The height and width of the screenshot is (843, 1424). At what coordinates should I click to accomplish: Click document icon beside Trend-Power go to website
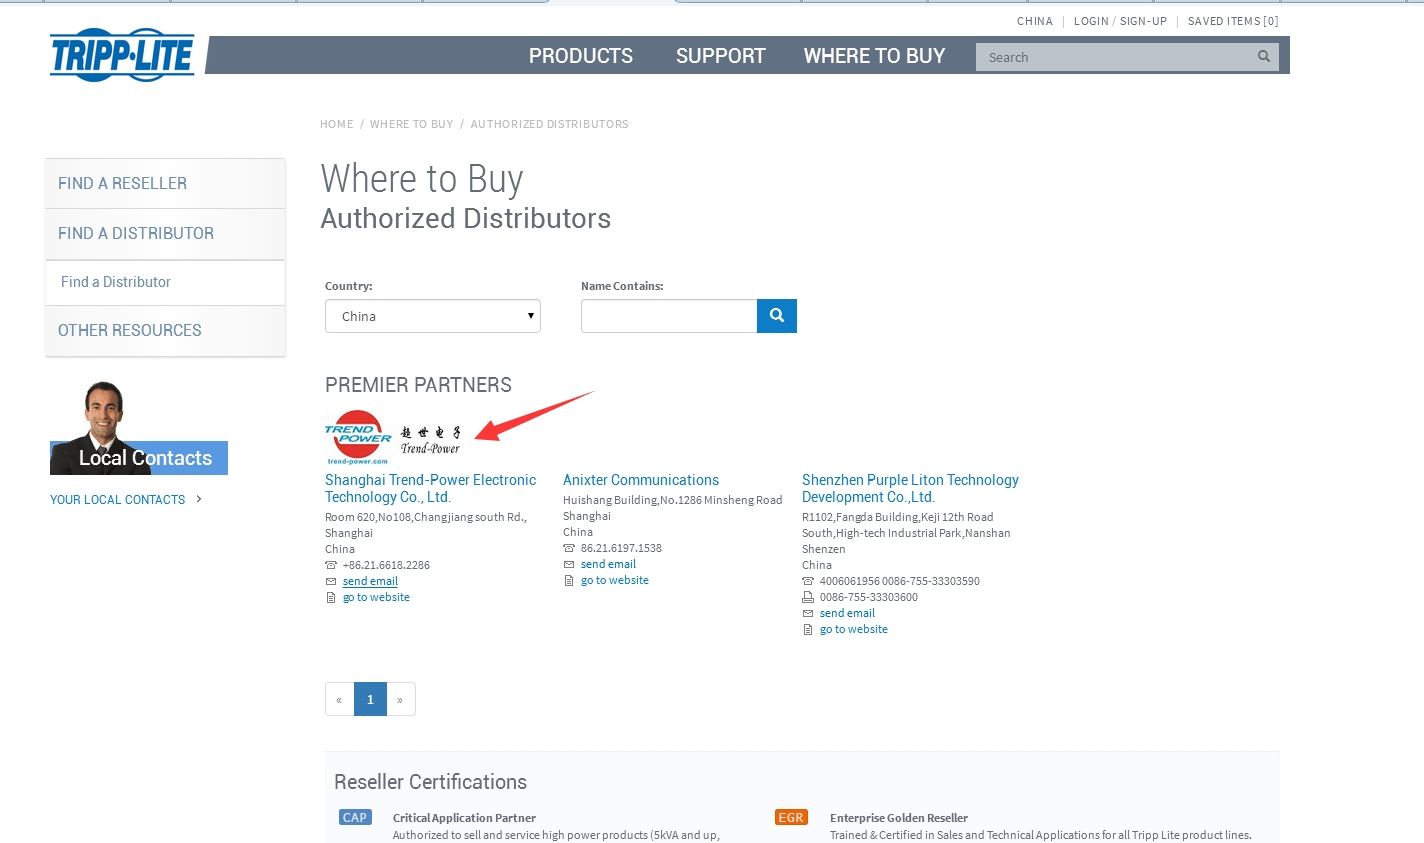pos(331,598)
